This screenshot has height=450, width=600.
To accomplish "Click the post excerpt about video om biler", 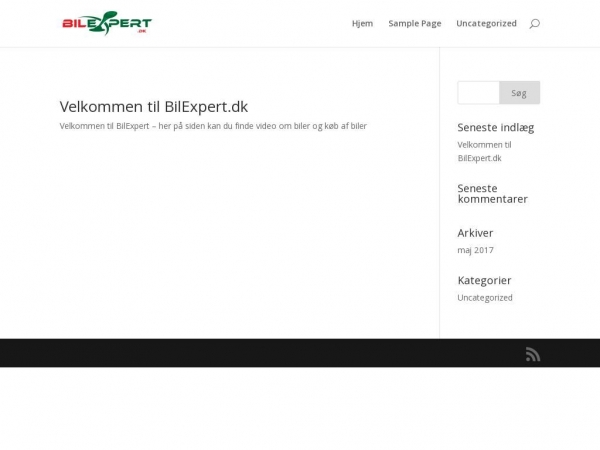I will click(x=213, y=126).
